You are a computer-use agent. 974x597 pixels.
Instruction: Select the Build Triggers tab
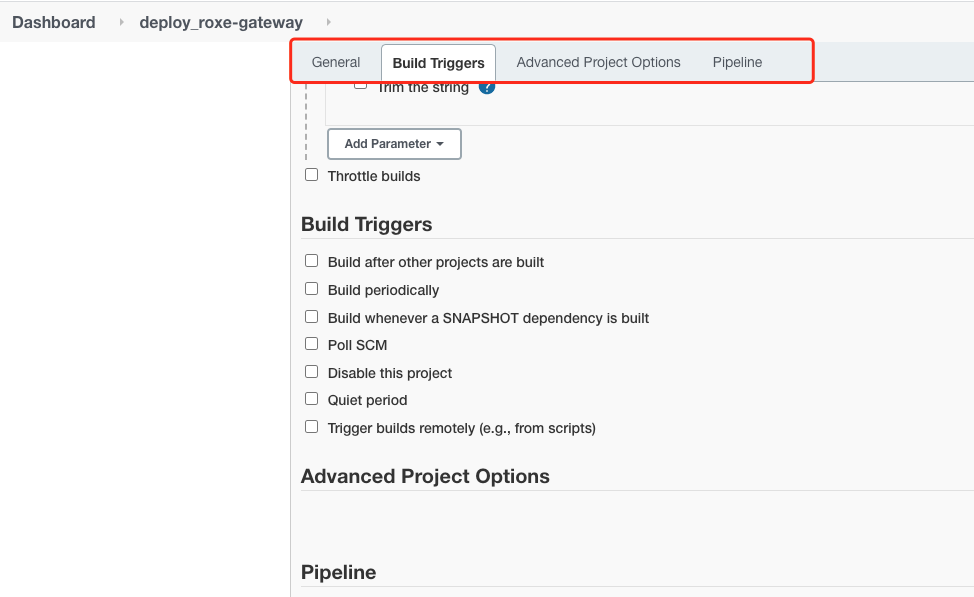point(439,63)
